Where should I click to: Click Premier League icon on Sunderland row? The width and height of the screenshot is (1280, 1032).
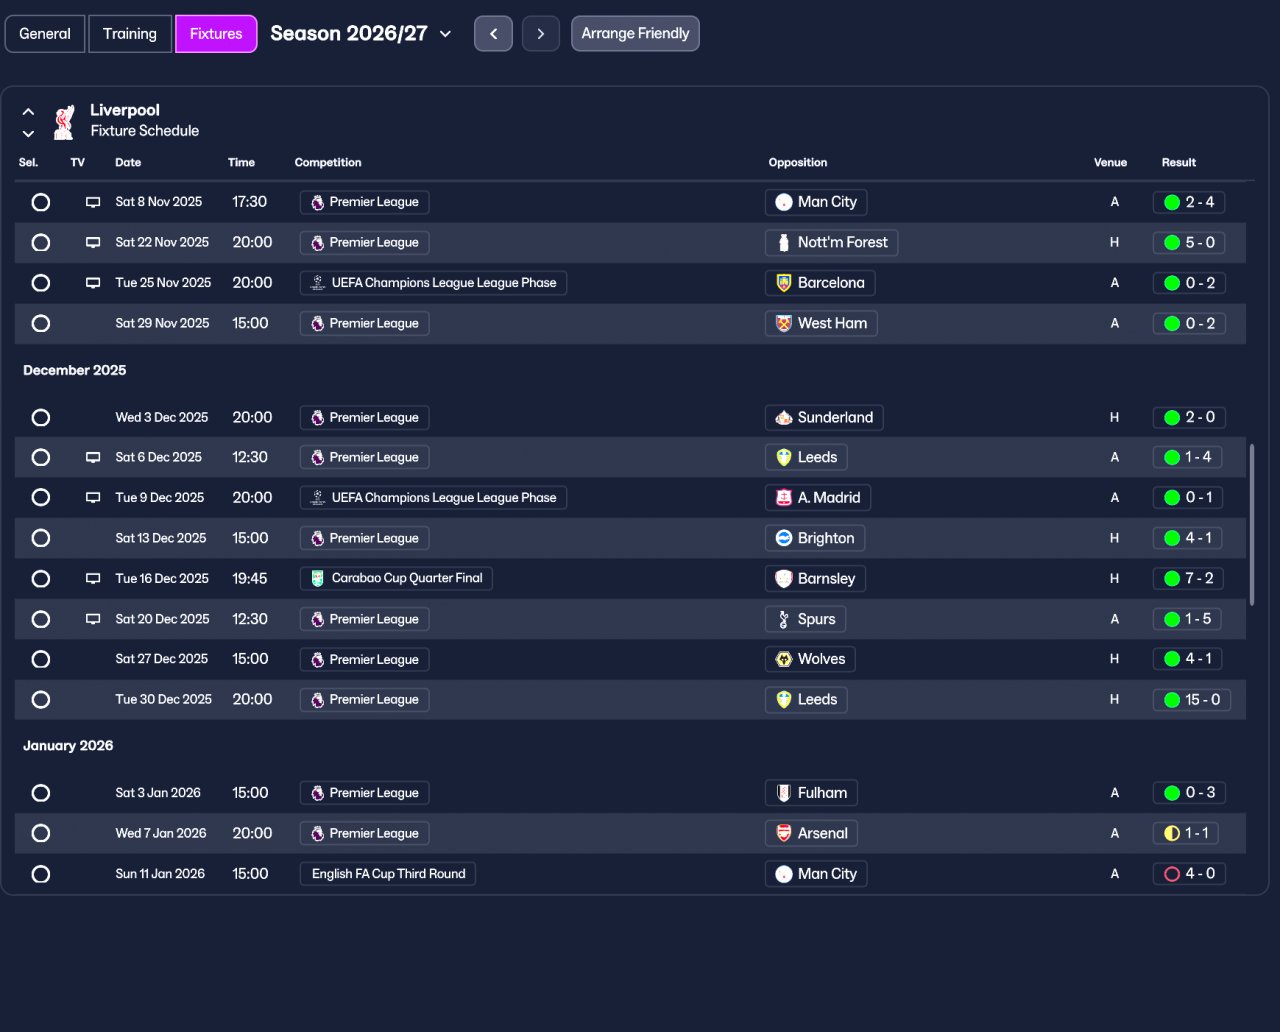click(317, 417)
